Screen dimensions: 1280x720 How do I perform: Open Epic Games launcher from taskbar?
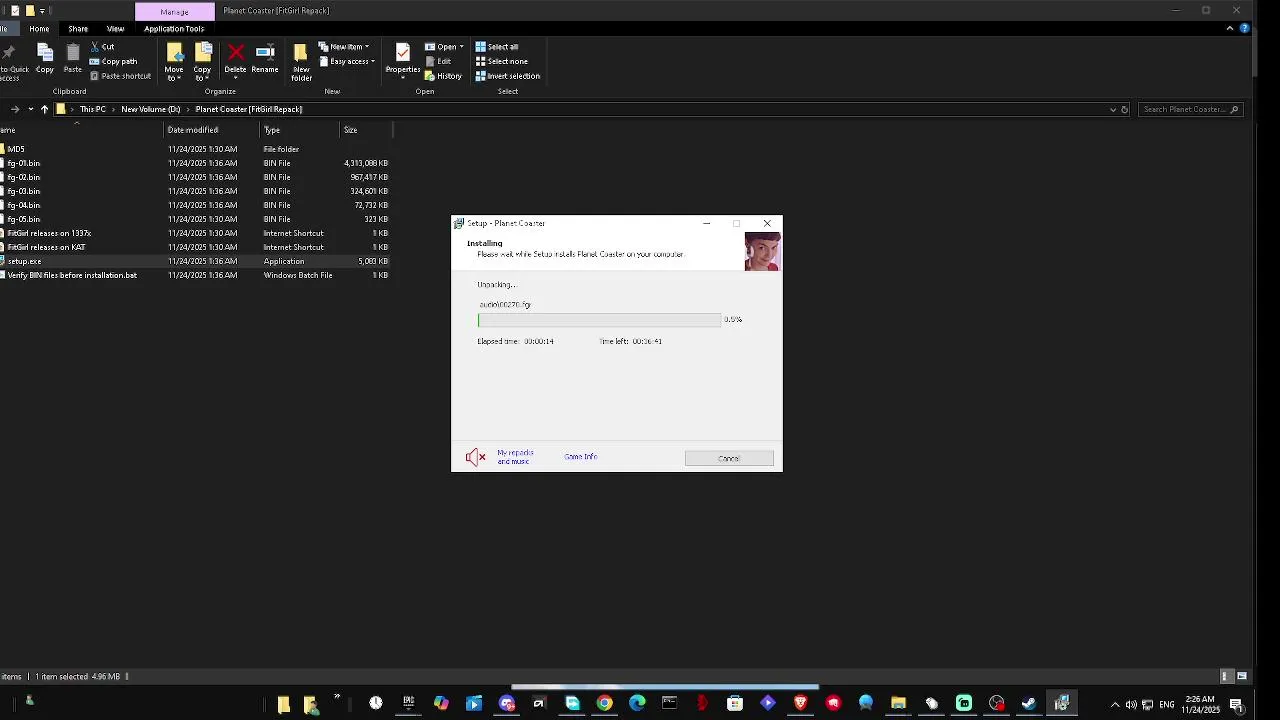click(x=408, y=703)
